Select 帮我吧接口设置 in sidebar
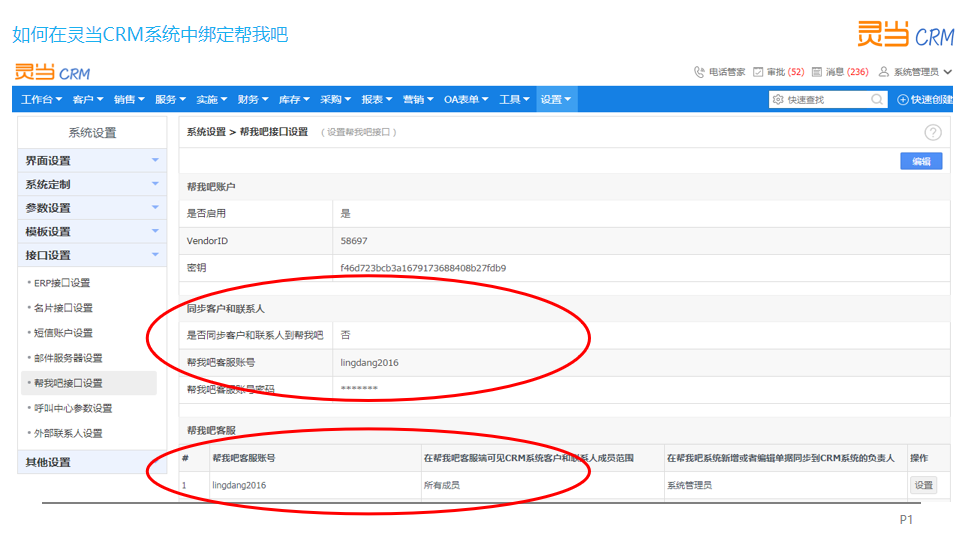Screen dimensions: 963x540 89,383
